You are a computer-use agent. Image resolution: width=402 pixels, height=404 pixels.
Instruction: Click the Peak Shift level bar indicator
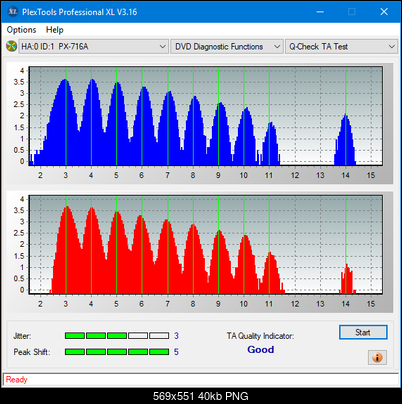click(117, 352)
